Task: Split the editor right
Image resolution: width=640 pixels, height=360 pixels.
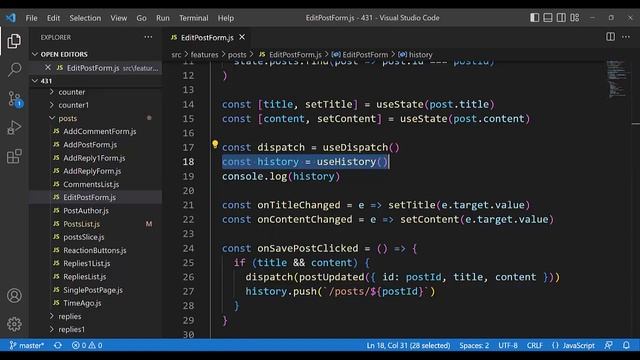Action: point(610,37)
